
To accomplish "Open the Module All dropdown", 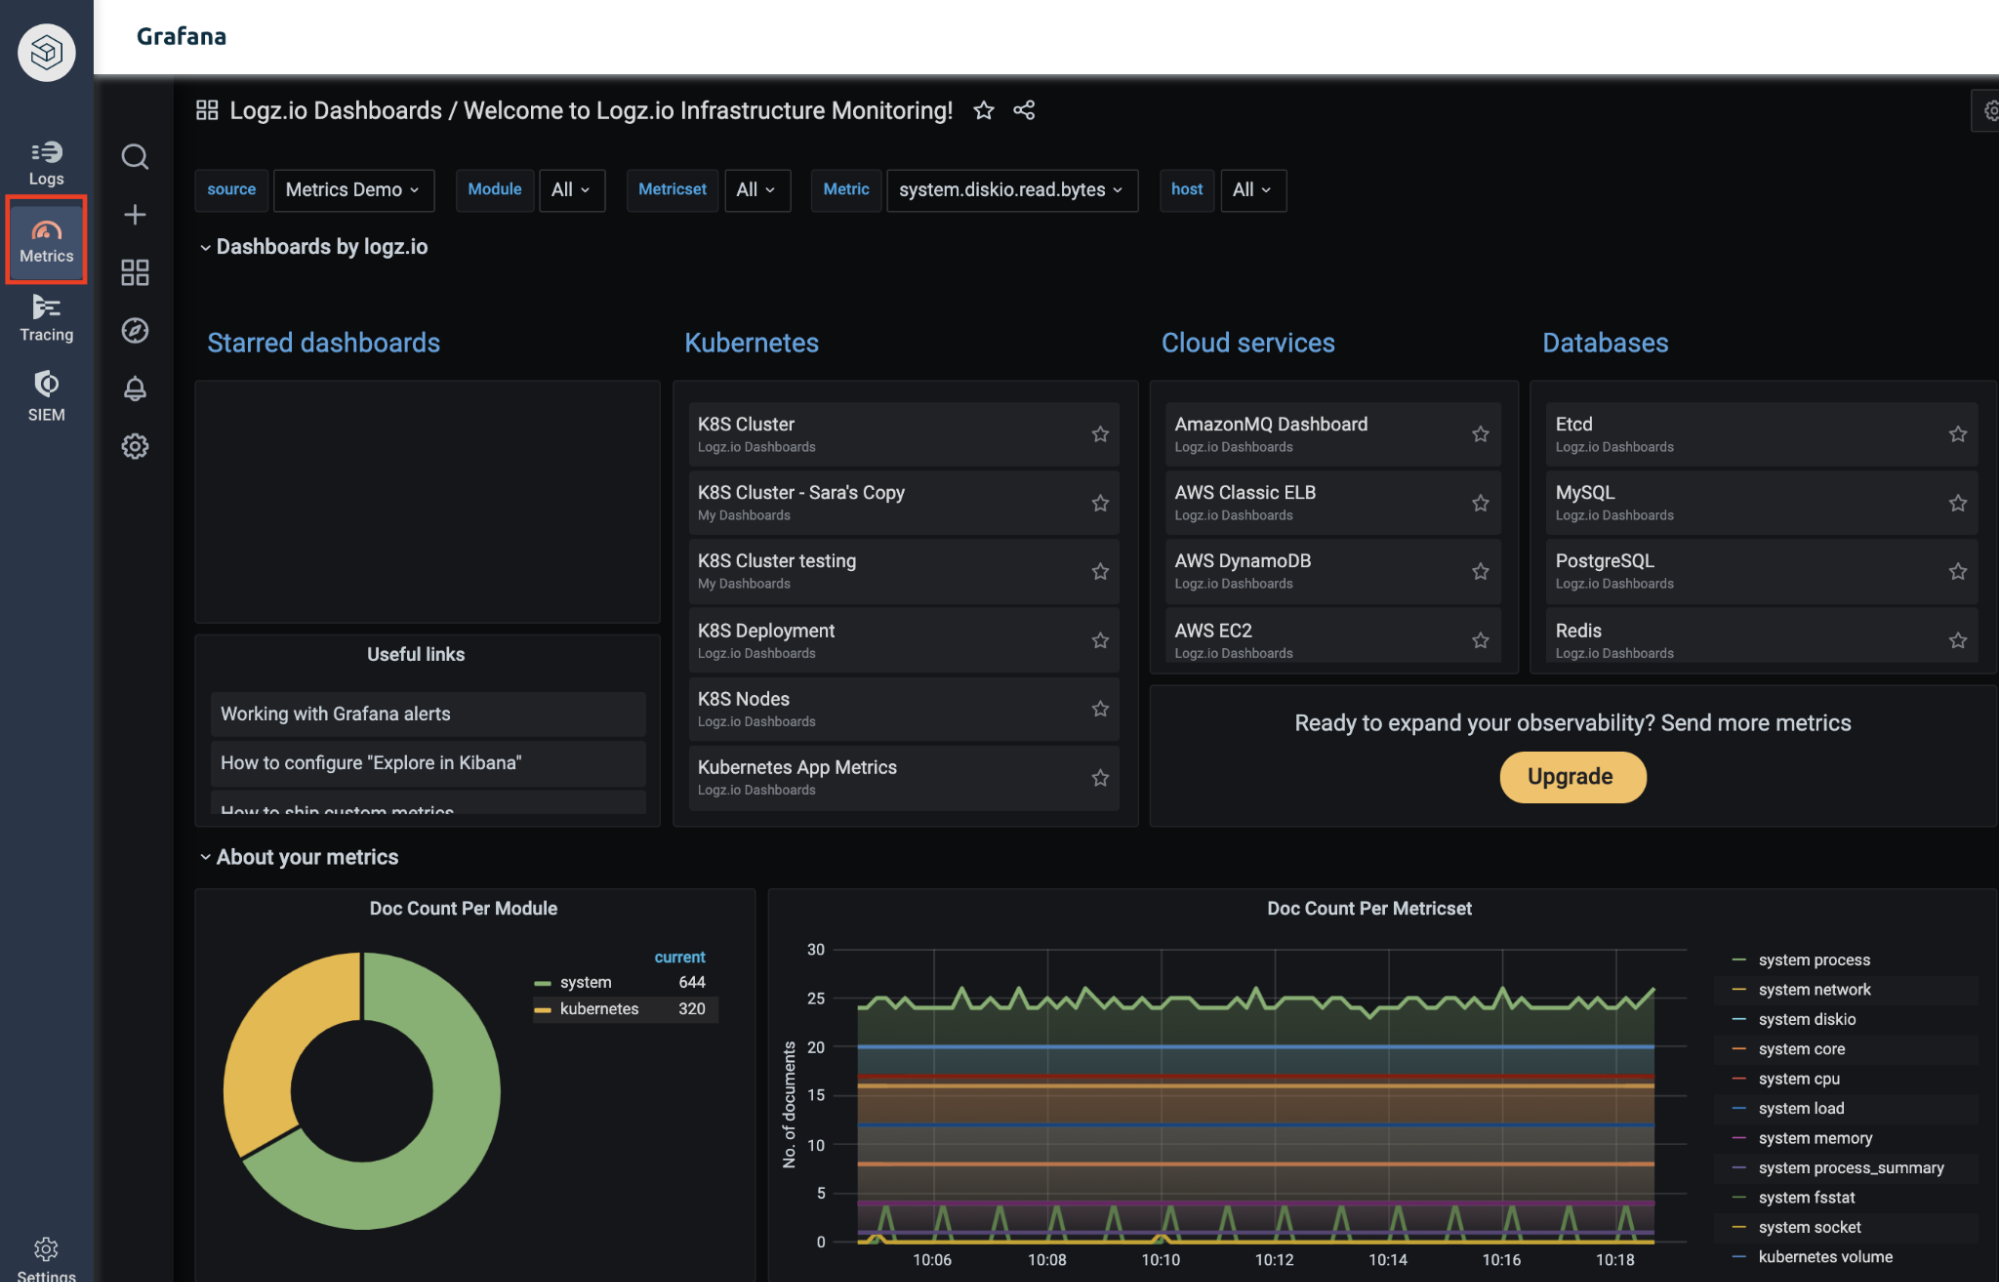I will [x=571, y=190].
